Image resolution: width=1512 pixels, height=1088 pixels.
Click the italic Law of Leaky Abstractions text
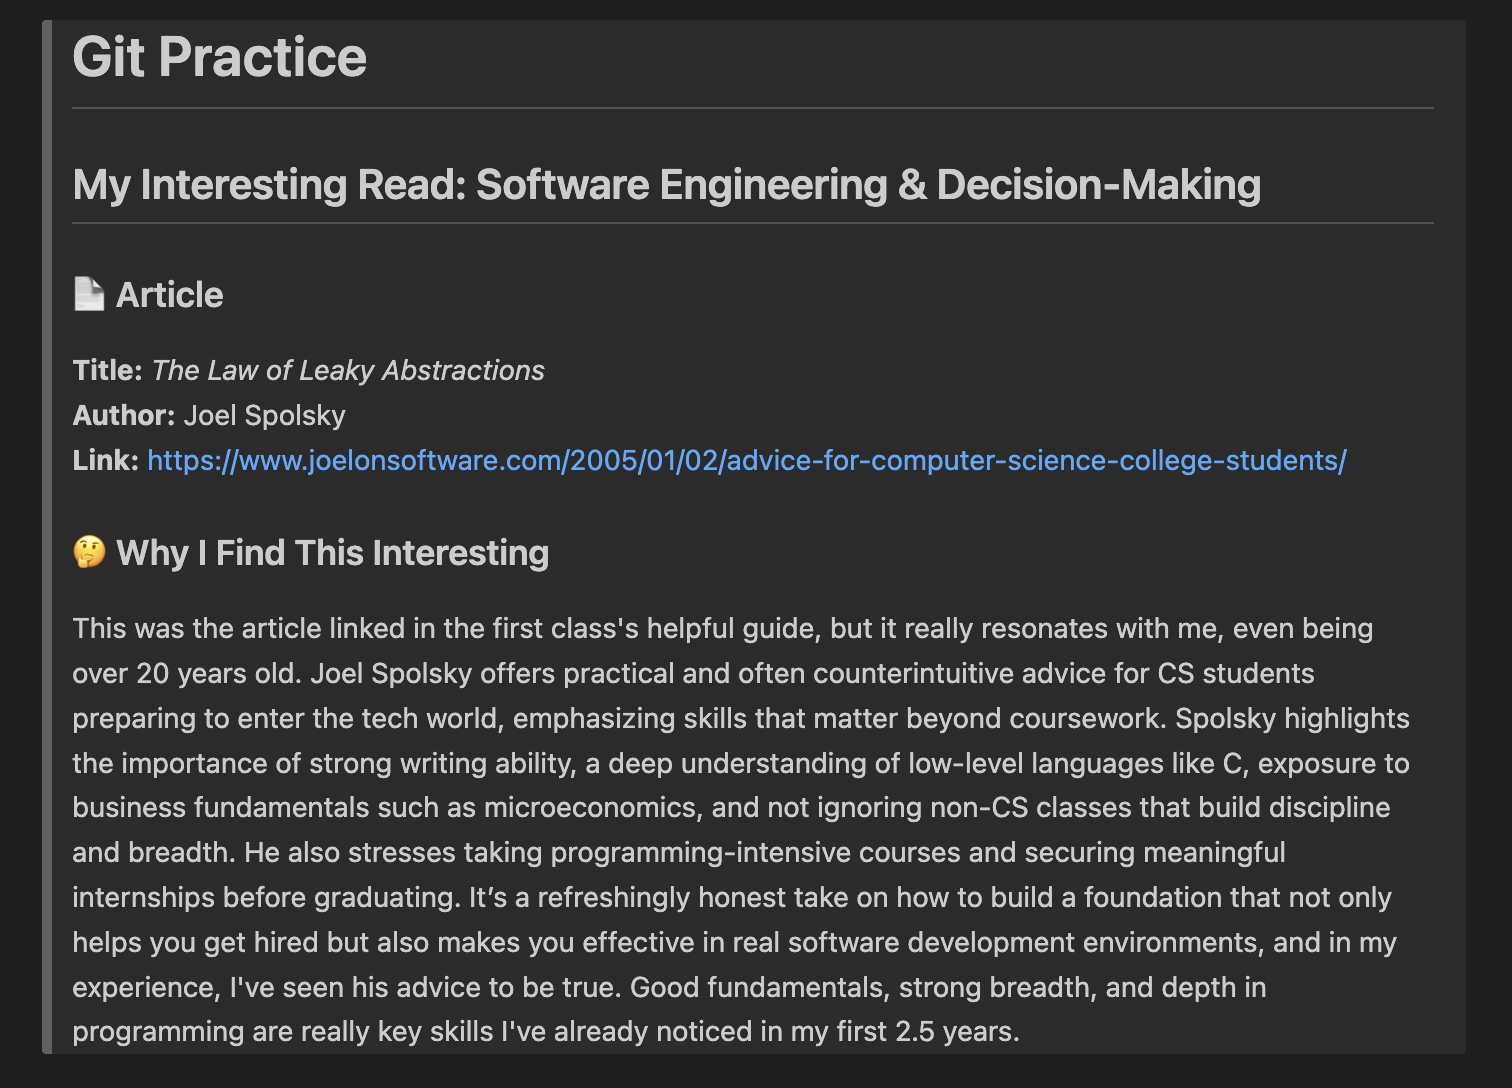tap(348, 370)
